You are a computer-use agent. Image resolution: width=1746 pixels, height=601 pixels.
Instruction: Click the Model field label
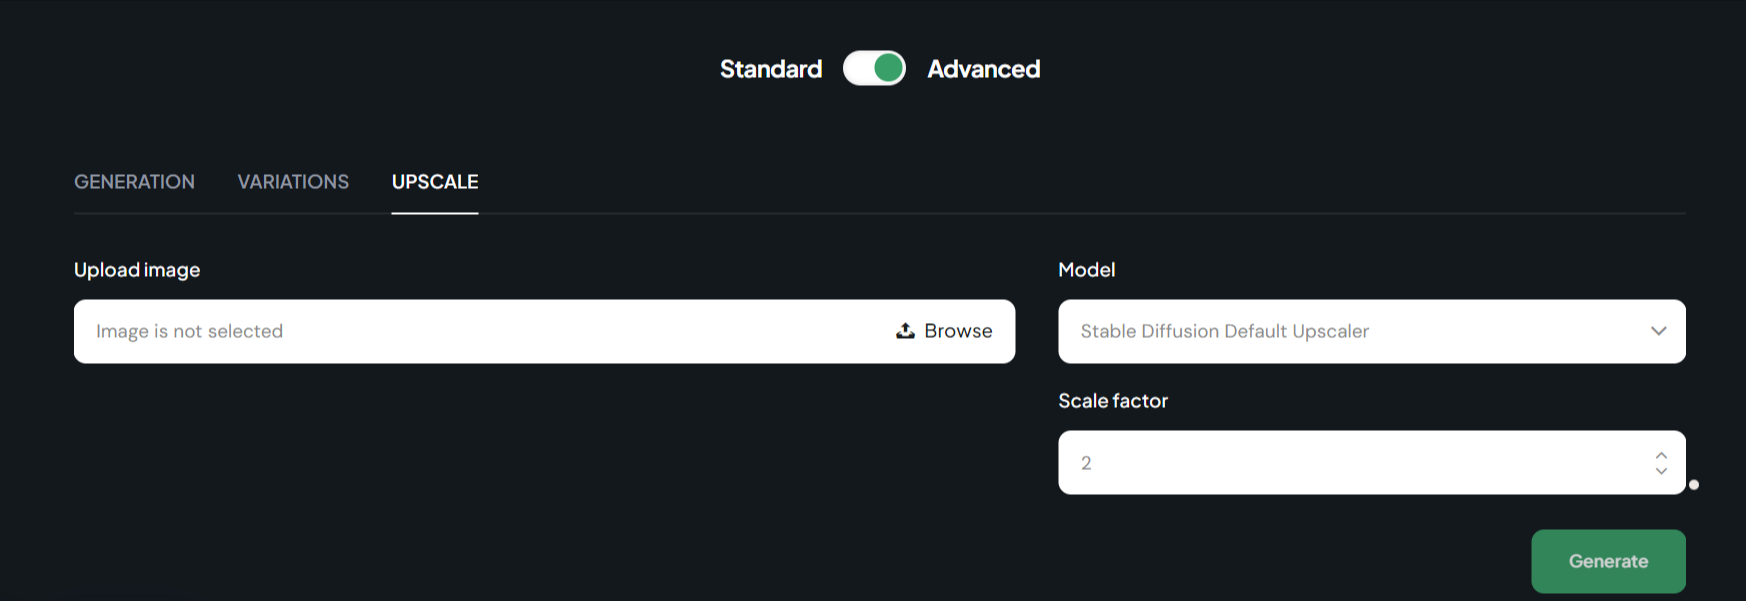coord(1087,270)
